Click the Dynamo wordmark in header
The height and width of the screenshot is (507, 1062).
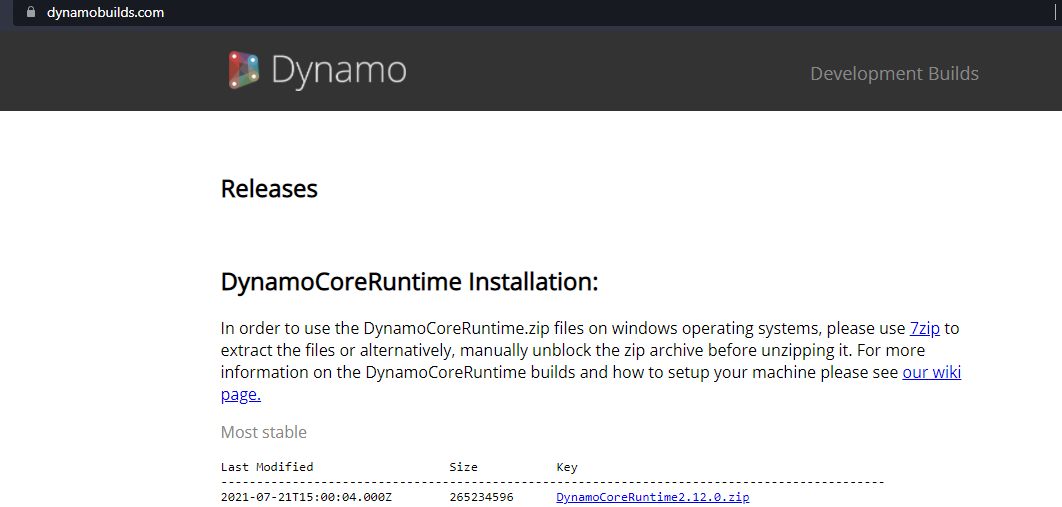coord(339,70)
